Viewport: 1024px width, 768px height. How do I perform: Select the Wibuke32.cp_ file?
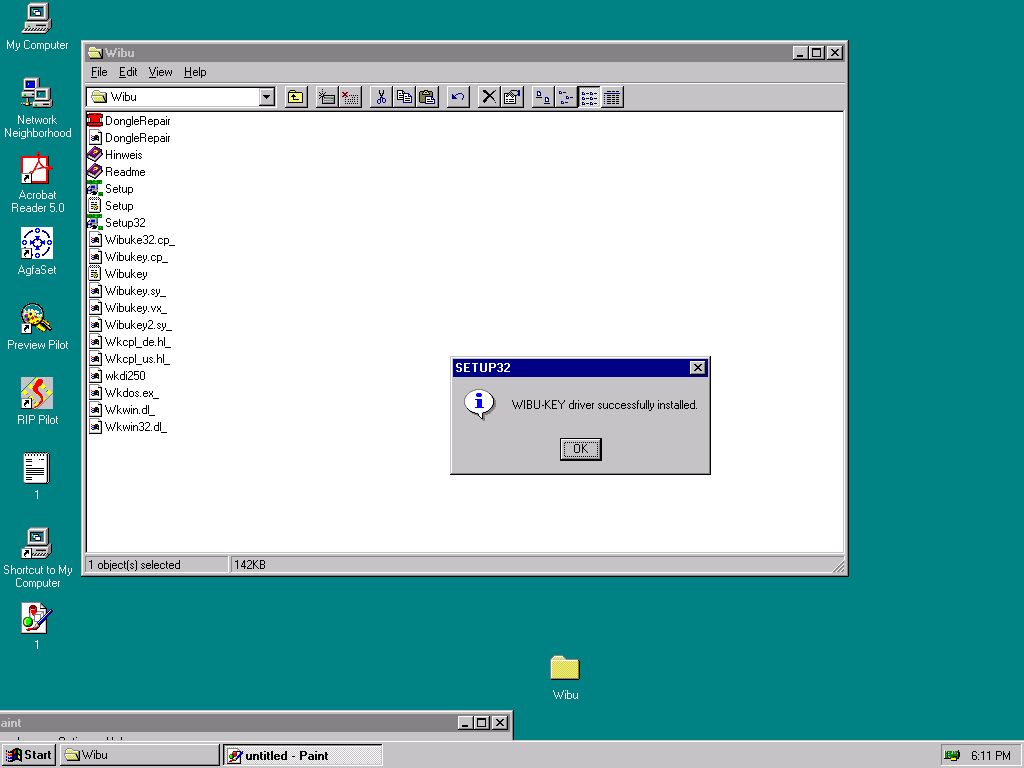pos(131,240)
